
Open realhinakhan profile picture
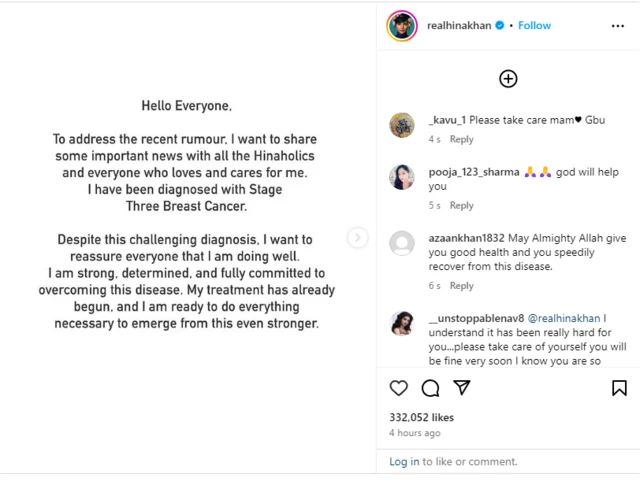[x=401, y=26]
